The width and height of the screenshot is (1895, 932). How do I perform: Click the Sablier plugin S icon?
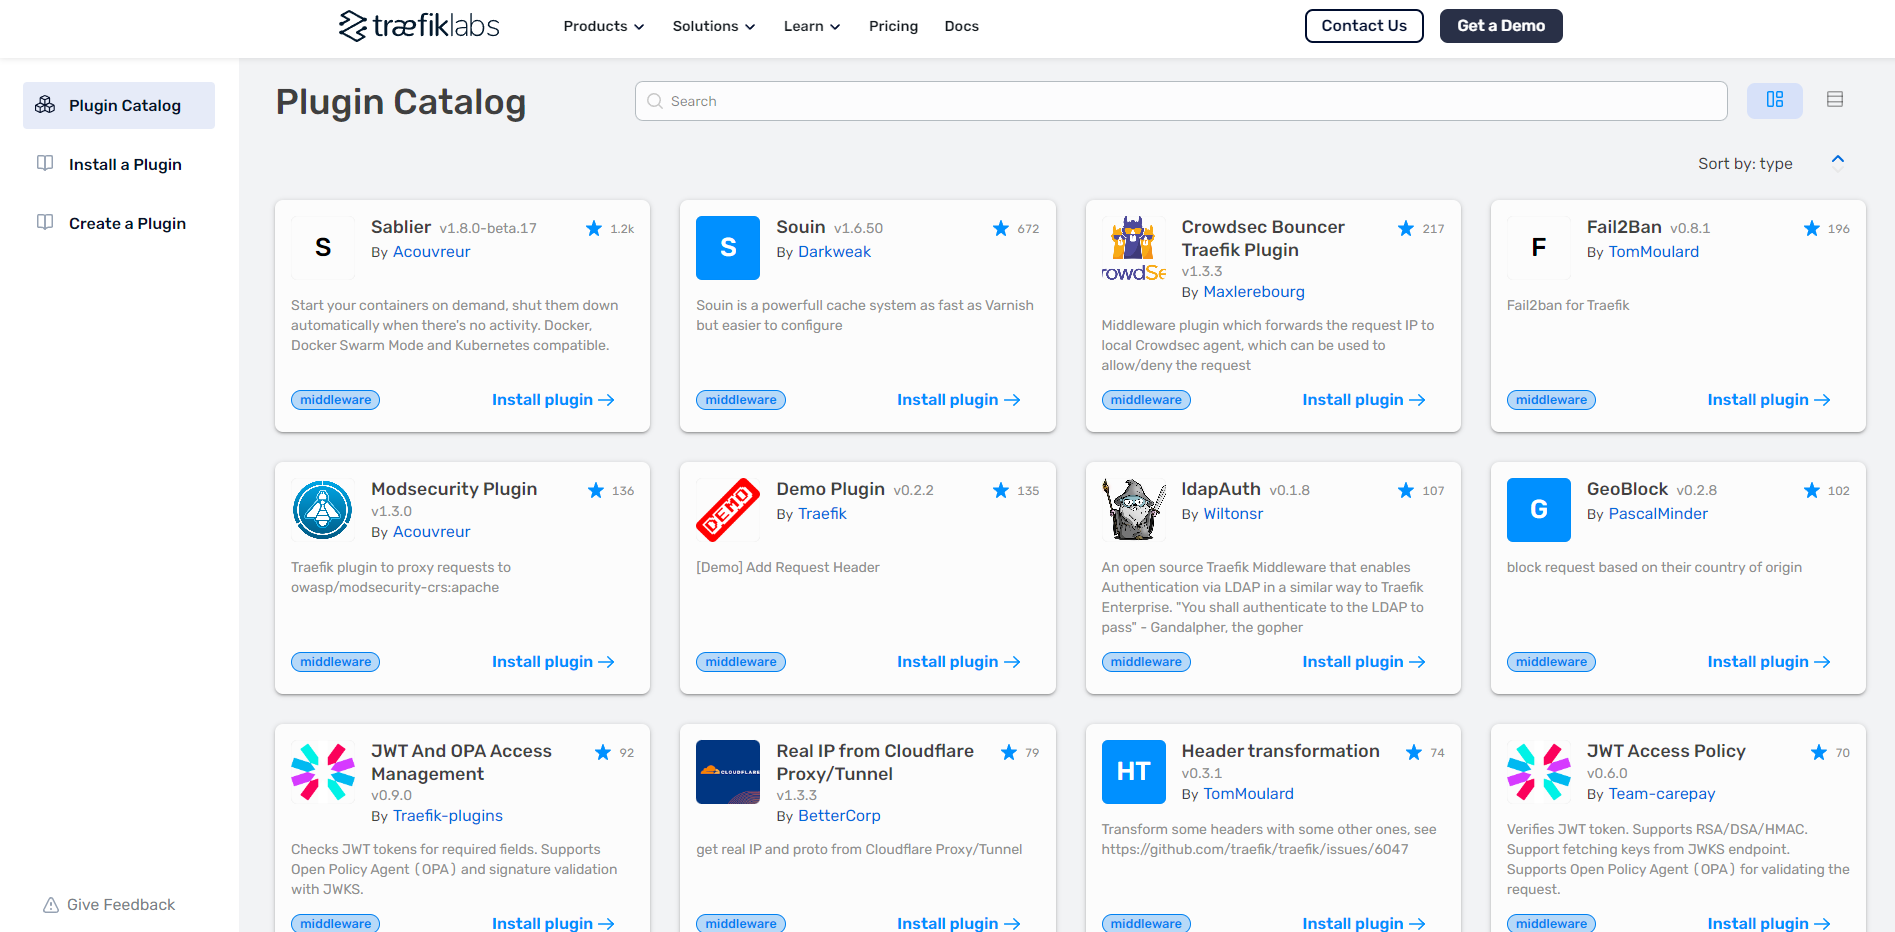(x=323, y=248)
